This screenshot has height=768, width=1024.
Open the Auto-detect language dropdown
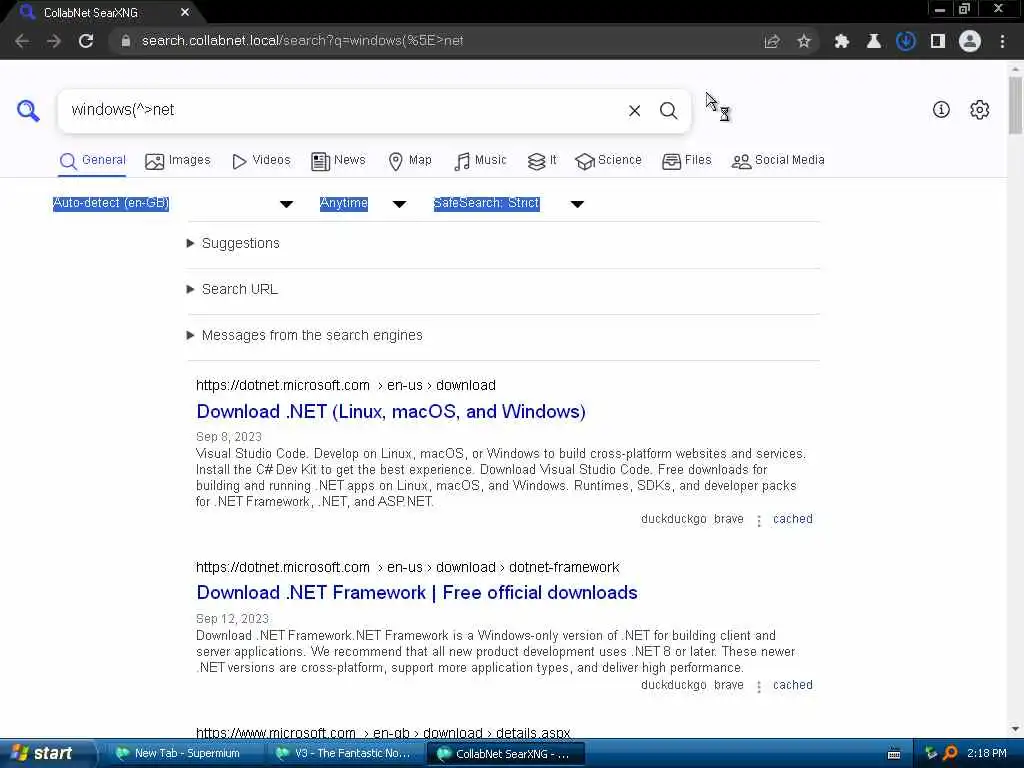click(x=173, y=204)
